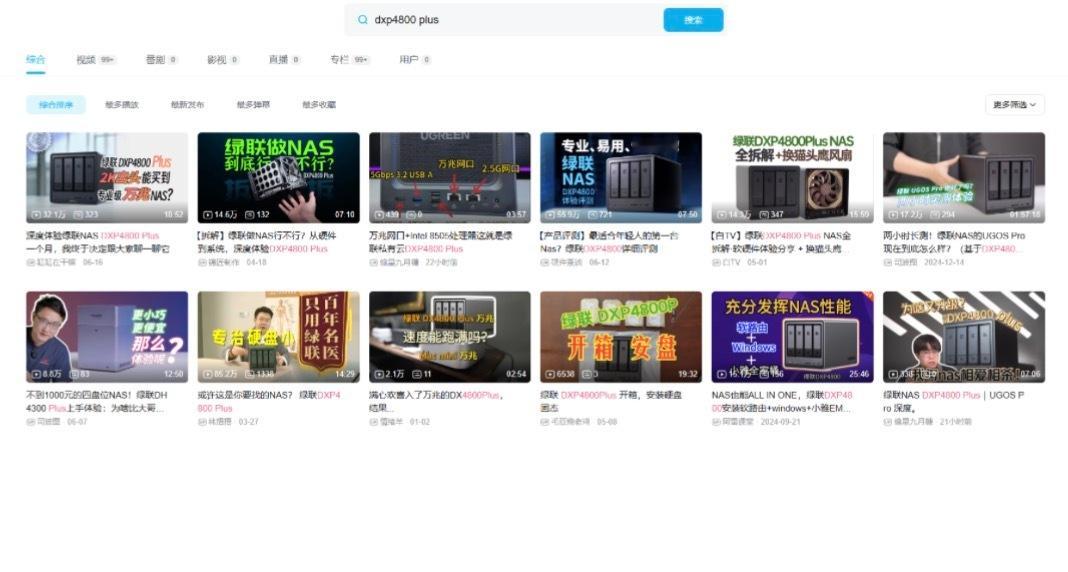1068x572 pixels.
Task: Click the blue 搜索 search button
Action: (693, 20)
